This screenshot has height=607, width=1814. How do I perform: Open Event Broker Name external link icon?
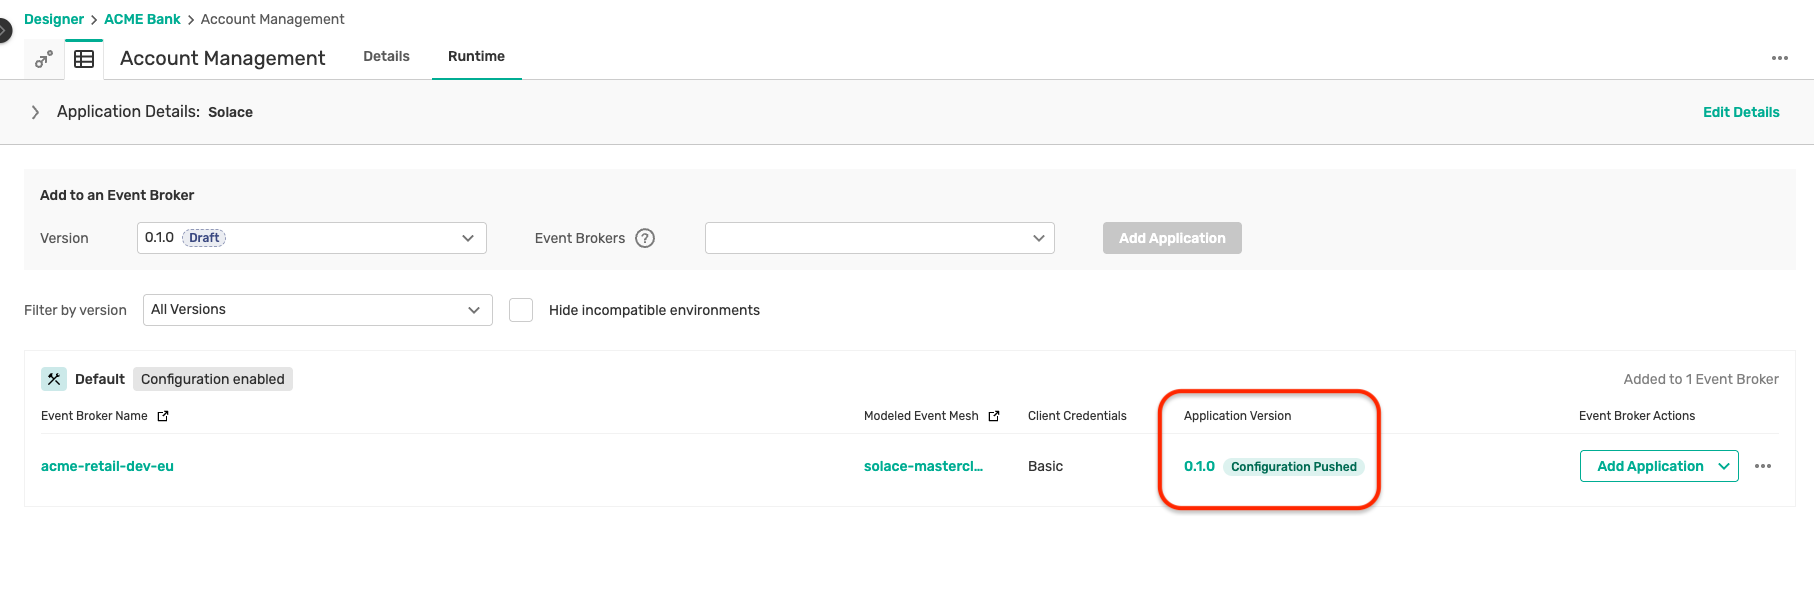pos(163,416)
